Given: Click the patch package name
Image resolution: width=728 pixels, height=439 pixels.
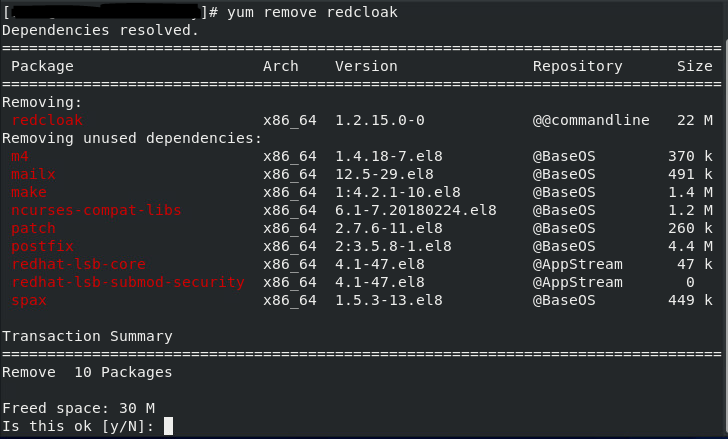Looking at the screenshot, I should [x=33, y=228].
